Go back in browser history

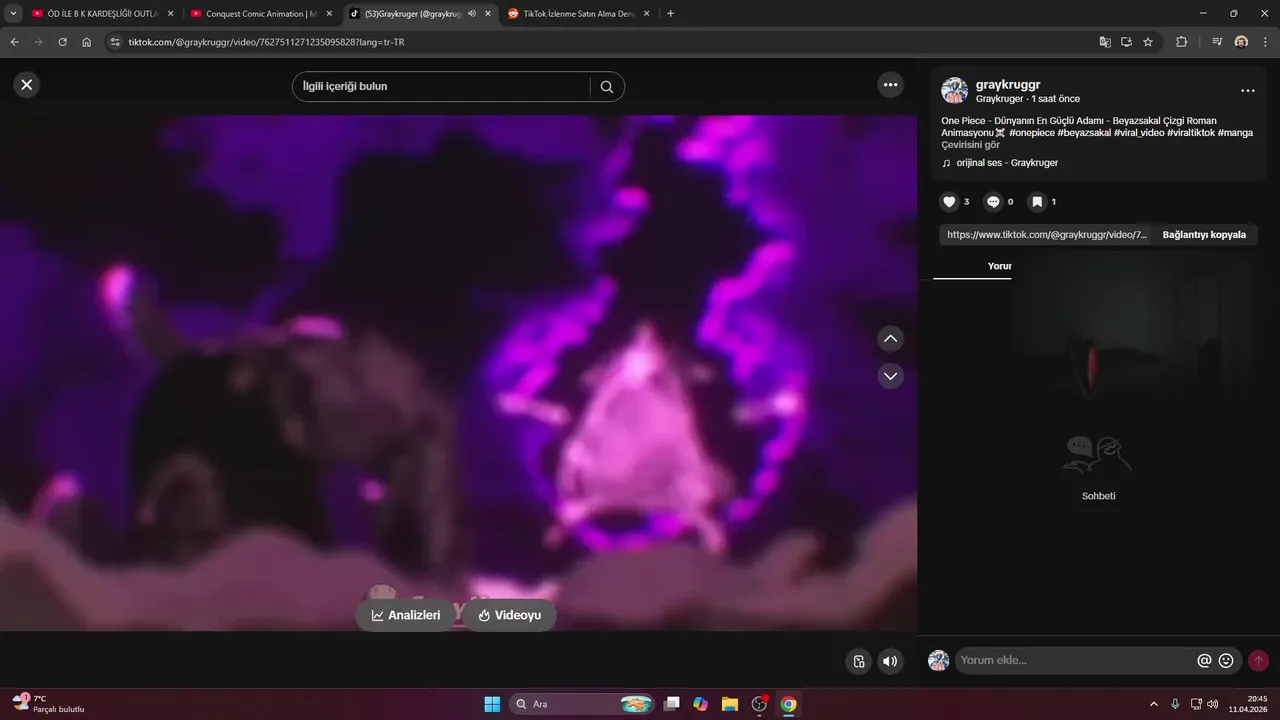click(14, 42)
